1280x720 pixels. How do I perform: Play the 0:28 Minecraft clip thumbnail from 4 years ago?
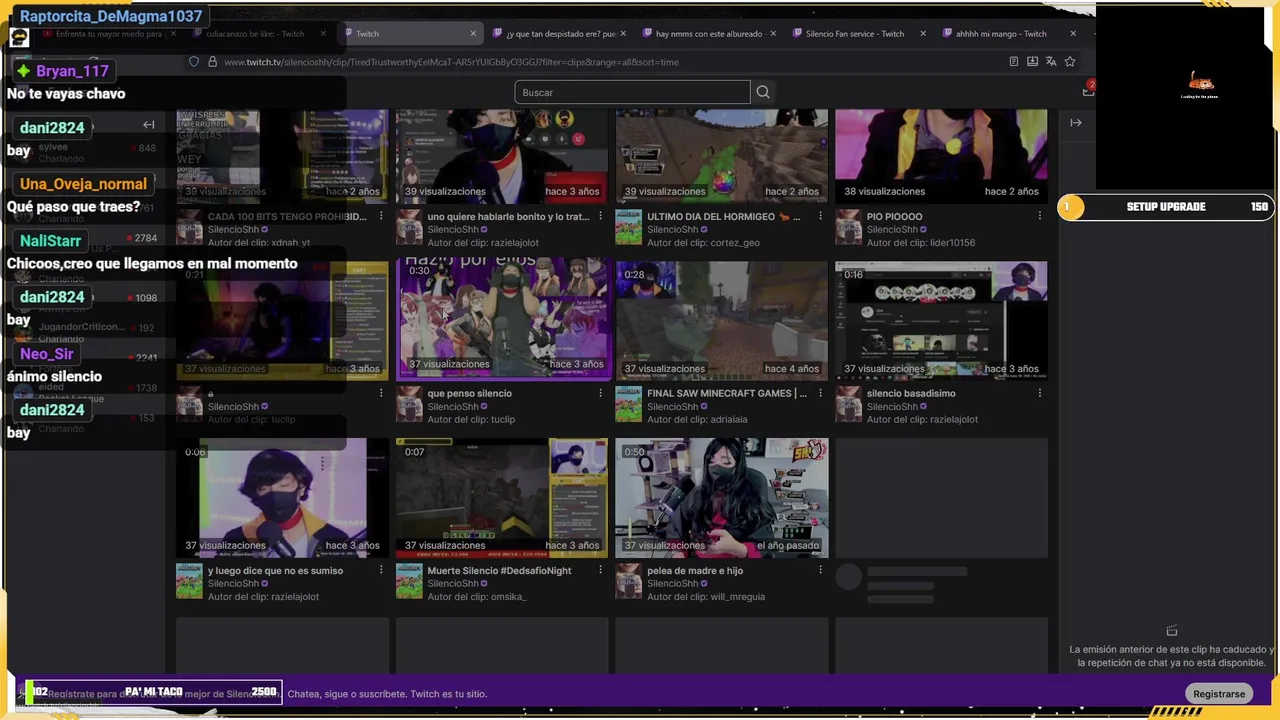(x=722, y=321)
